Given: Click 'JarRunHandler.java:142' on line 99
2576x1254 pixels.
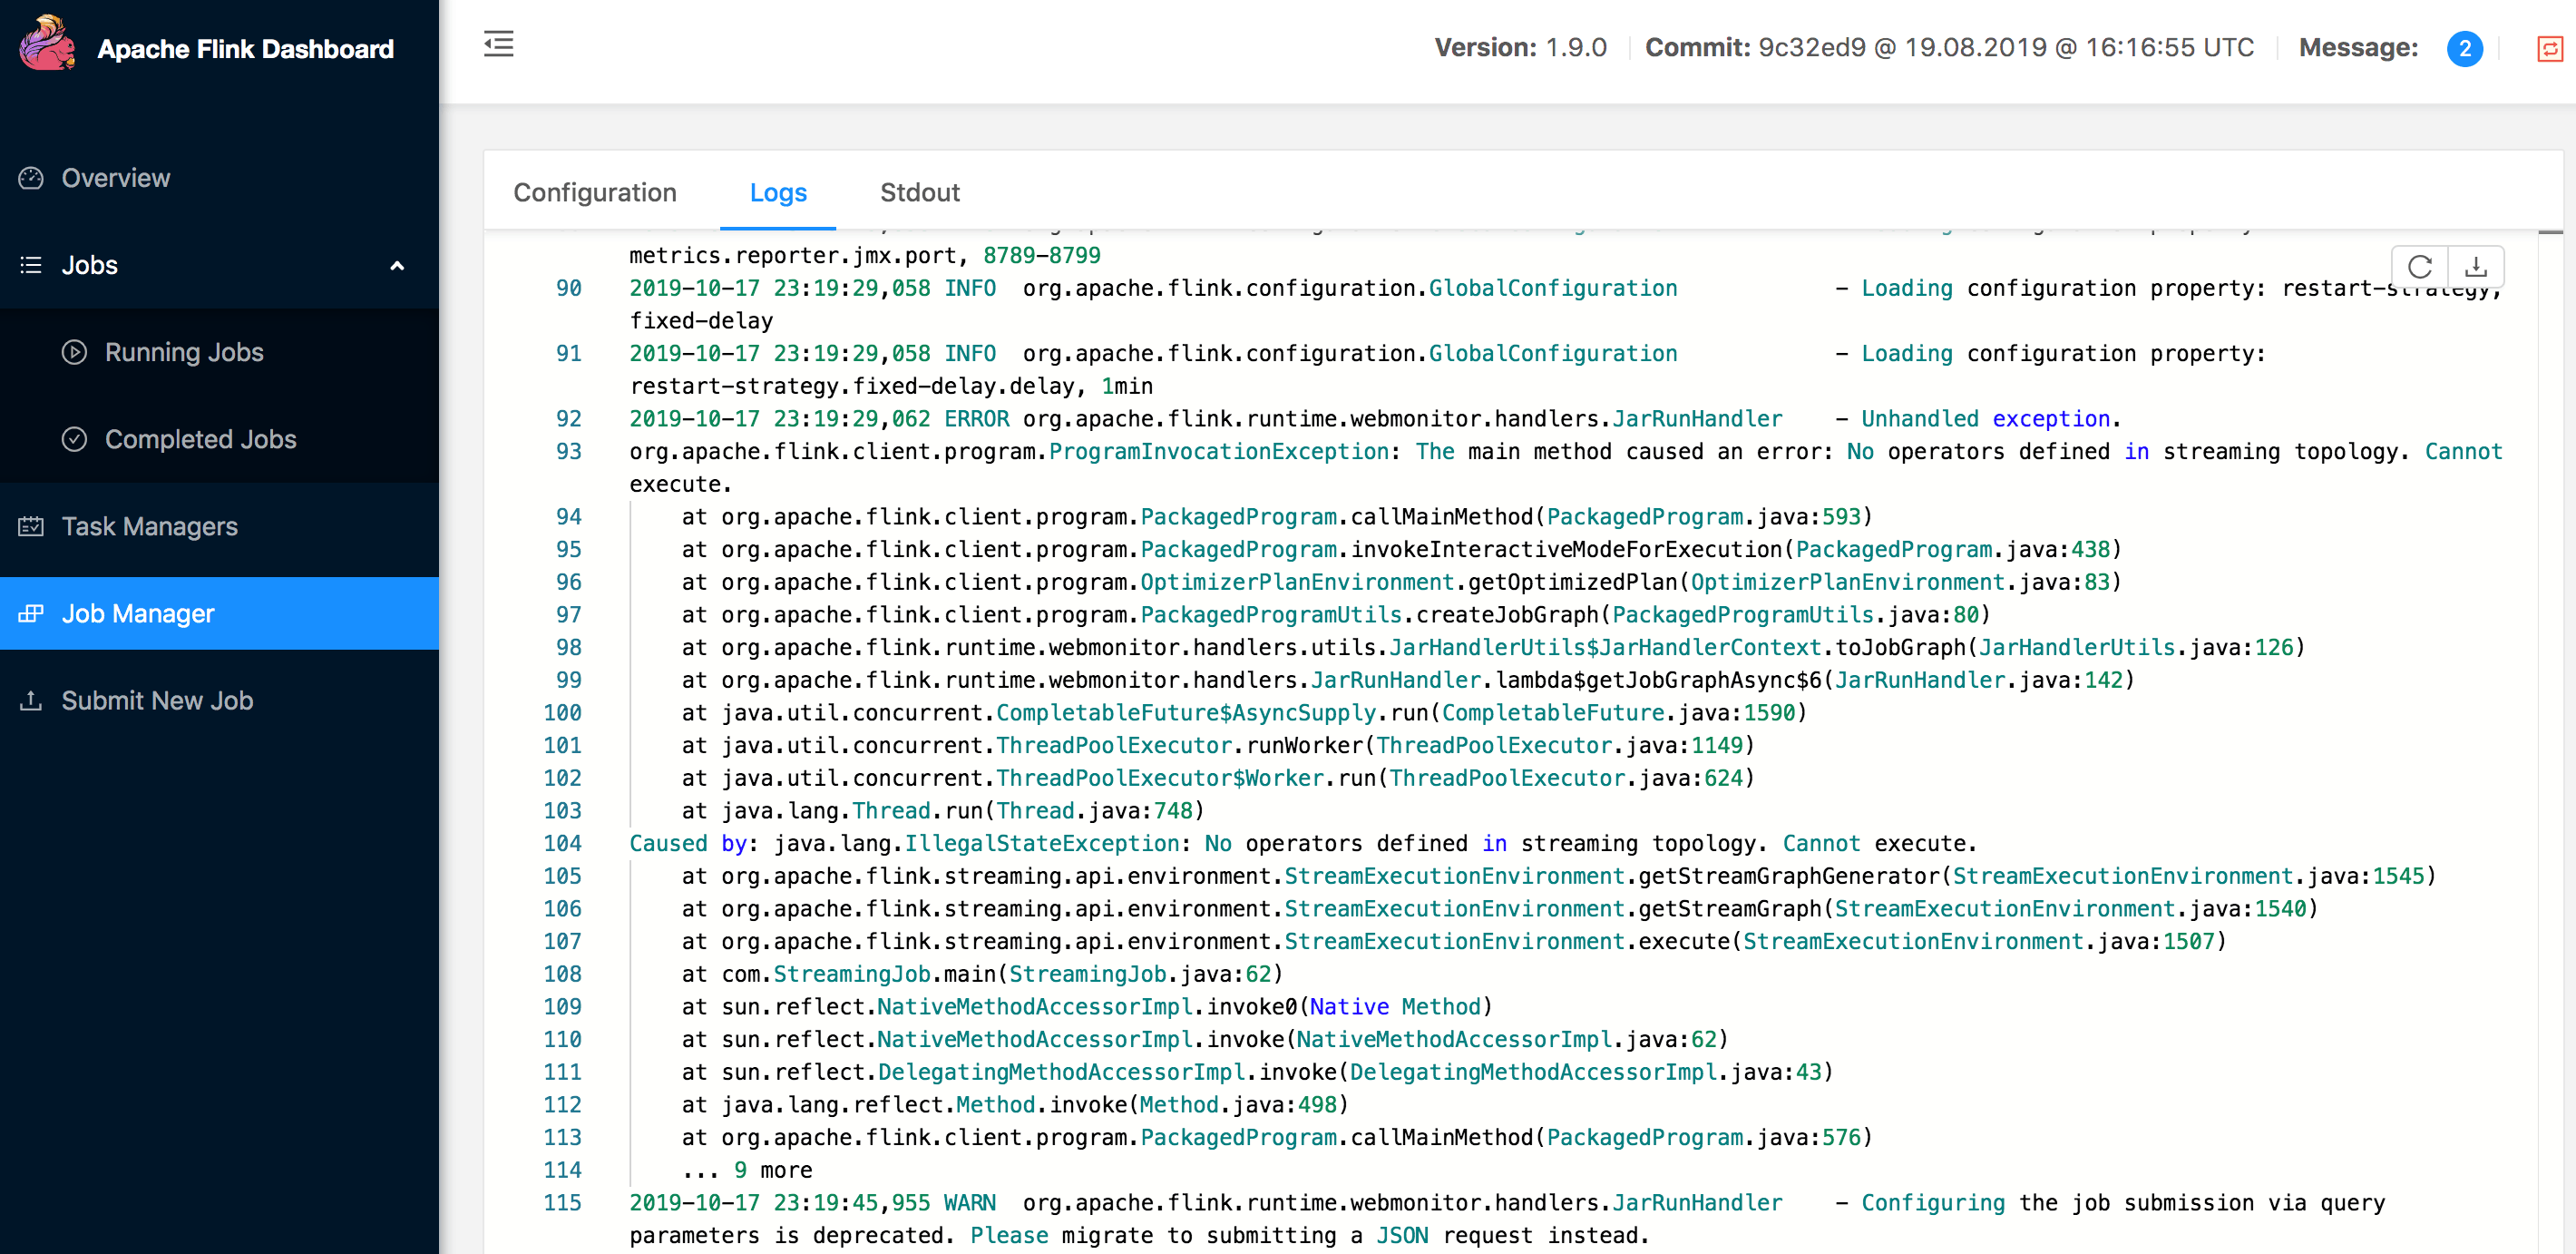Looking at the screenshot, I should [x=1978, y=680].
